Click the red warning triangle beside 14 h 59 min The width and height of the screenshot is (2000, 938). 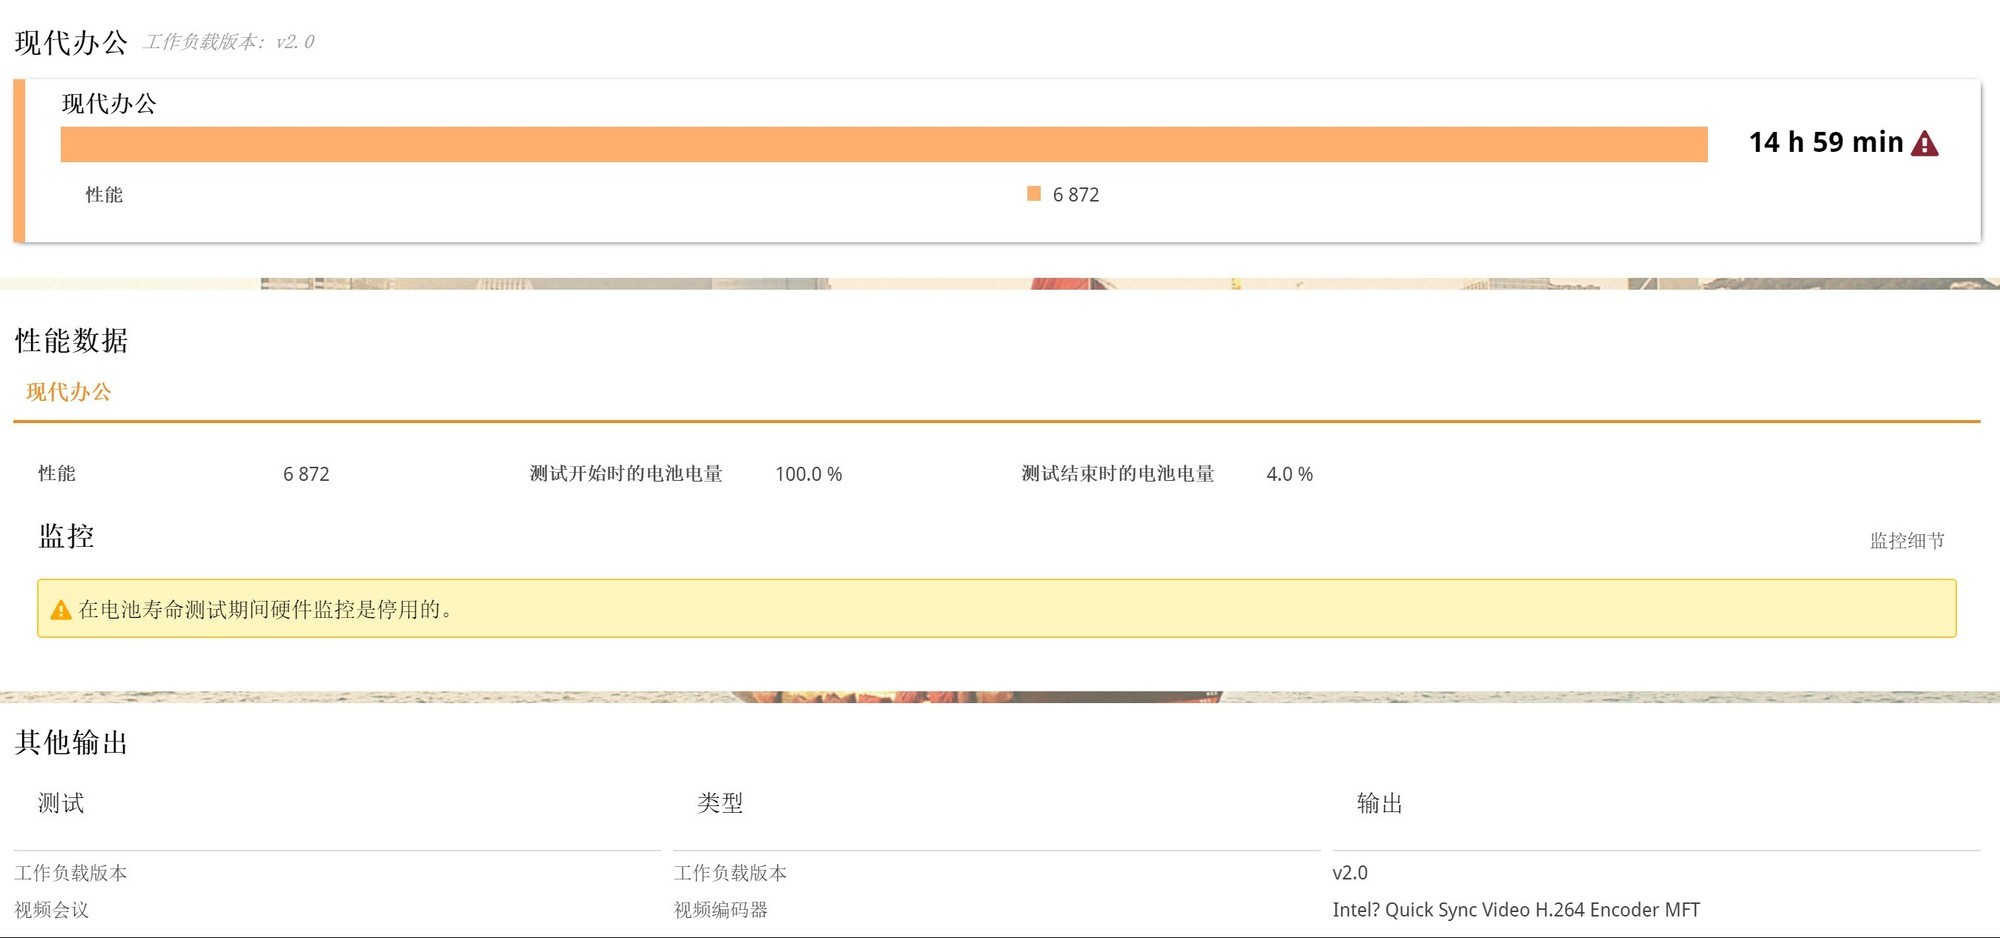1924,144
